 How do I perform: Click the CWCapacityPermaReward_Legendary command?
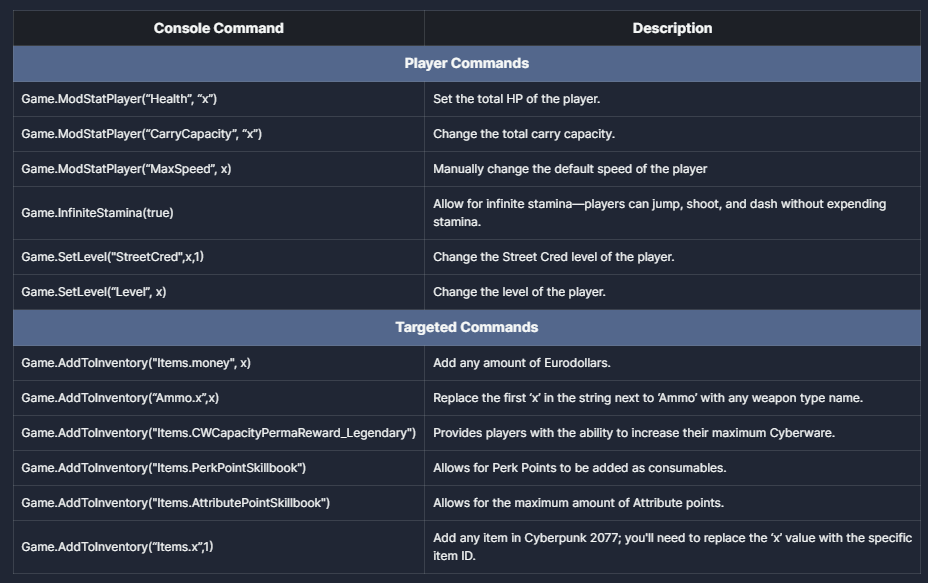(218, 433)
